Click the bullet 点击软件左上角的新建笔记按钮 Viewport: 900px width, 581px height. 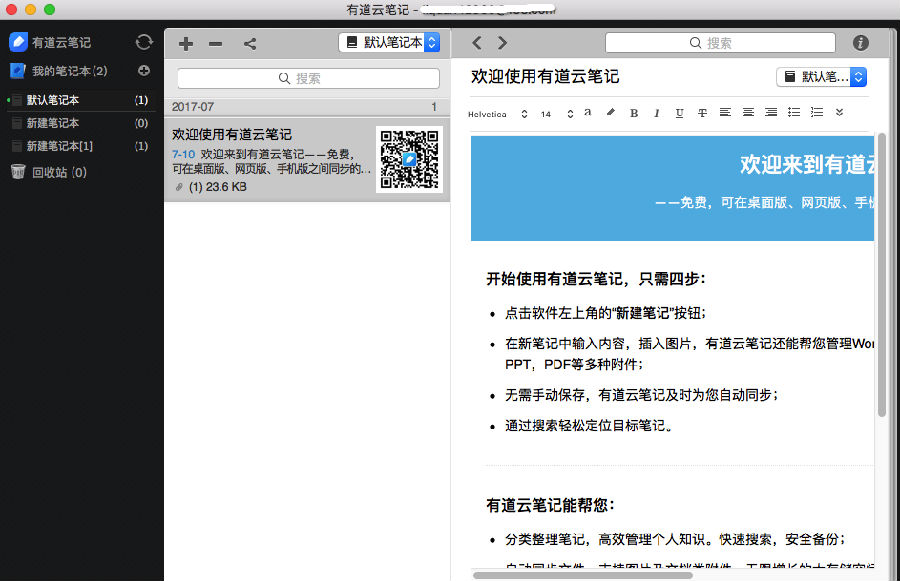click(606, 313)
